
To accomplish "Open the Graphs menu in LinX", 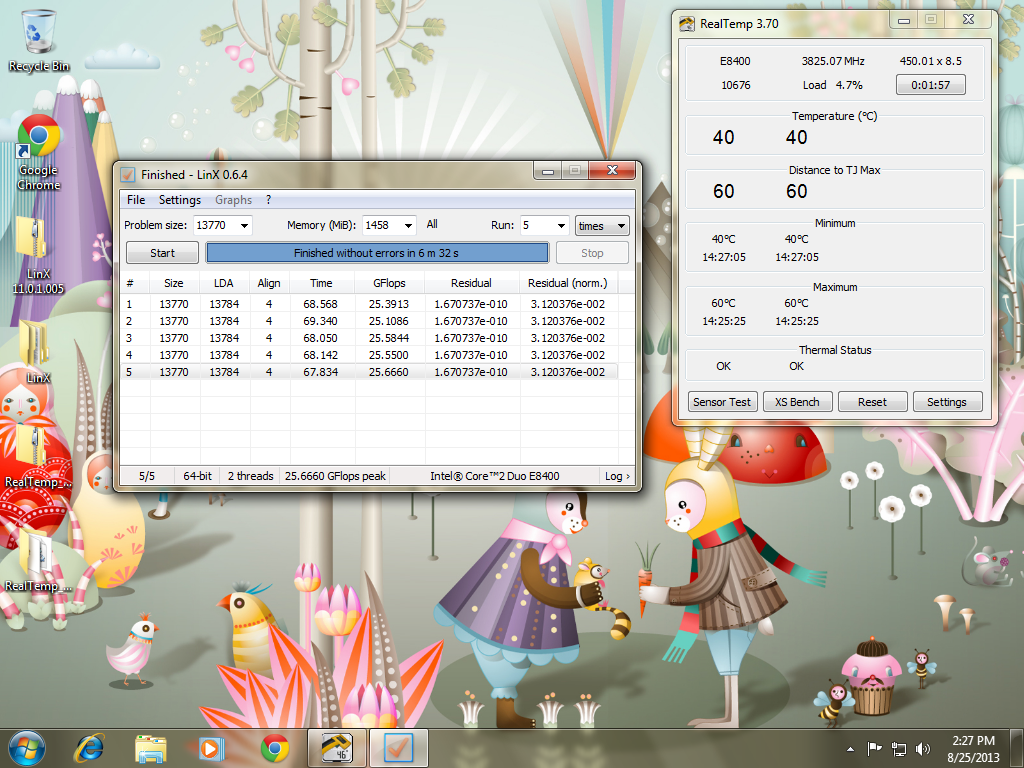I will (x=233, y=200).
